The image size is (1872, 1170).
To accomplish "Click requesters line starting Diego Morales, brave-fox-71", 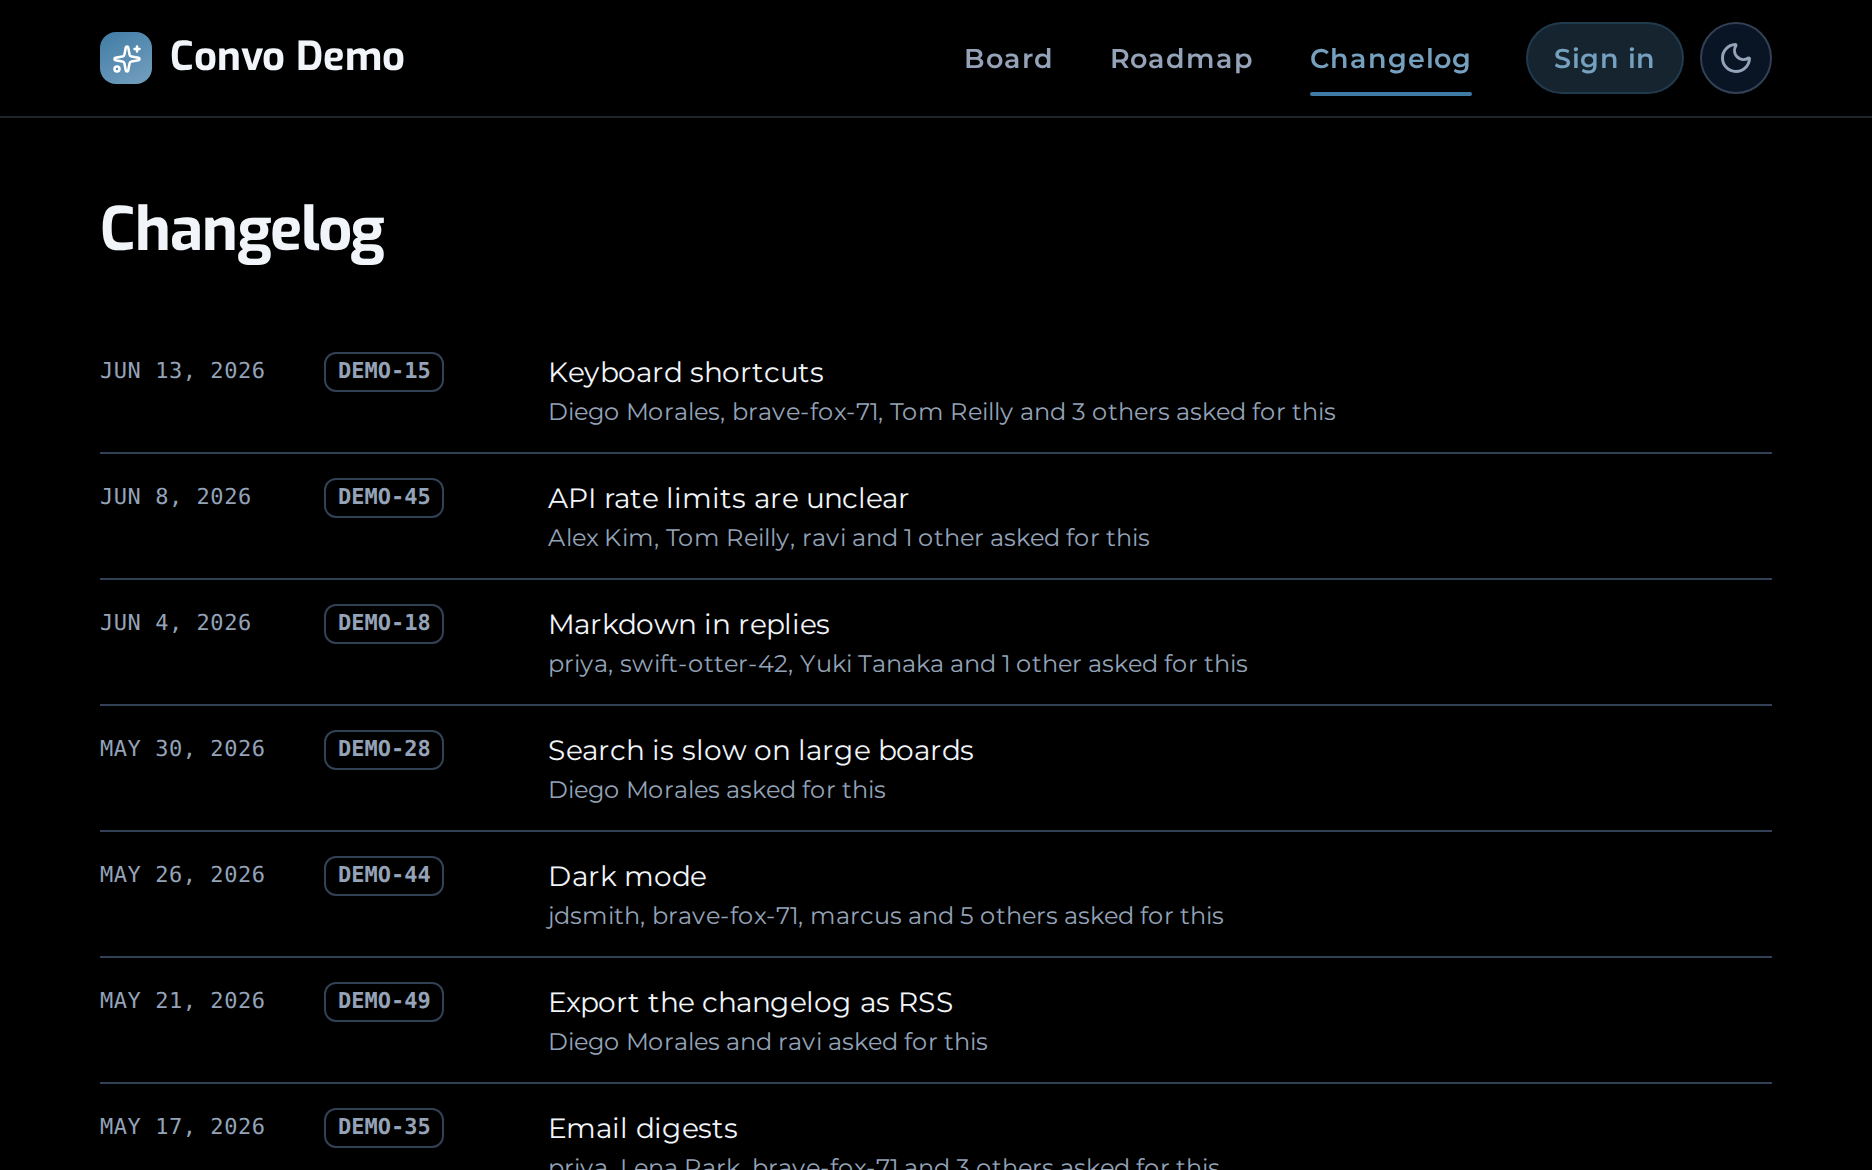I will point(942,412).
